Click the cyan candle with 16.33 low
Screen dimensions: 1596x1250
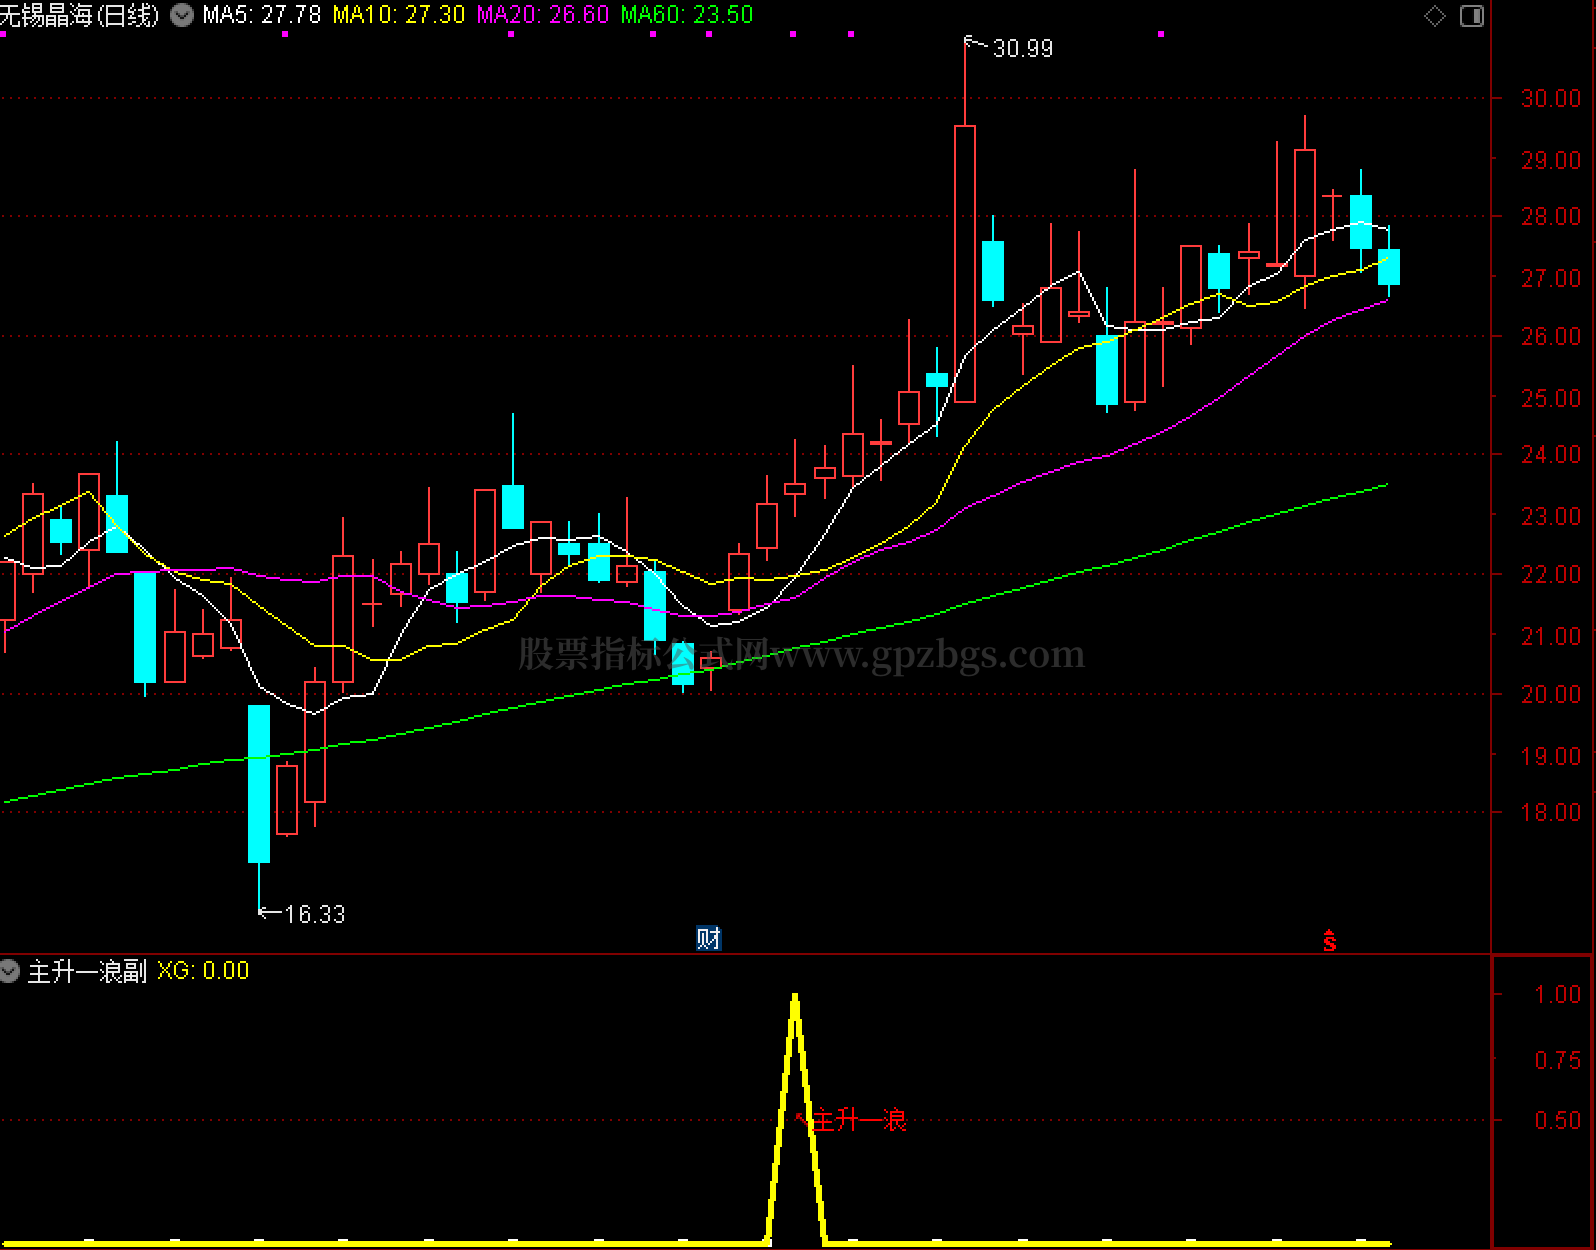point(259,783)
